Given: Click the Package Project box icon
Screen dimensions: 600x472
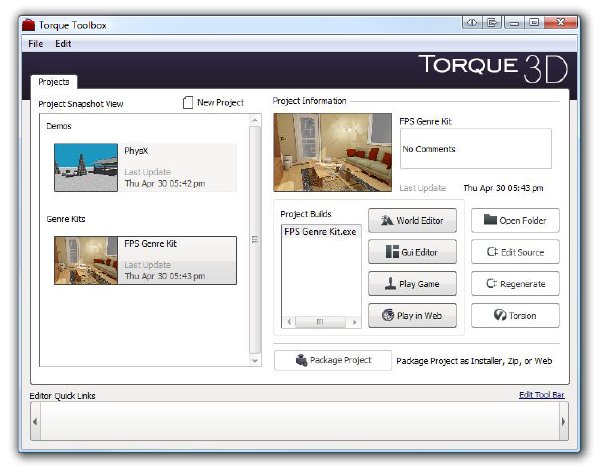Looking at the screenshot, I should click(x=302, y=360).
